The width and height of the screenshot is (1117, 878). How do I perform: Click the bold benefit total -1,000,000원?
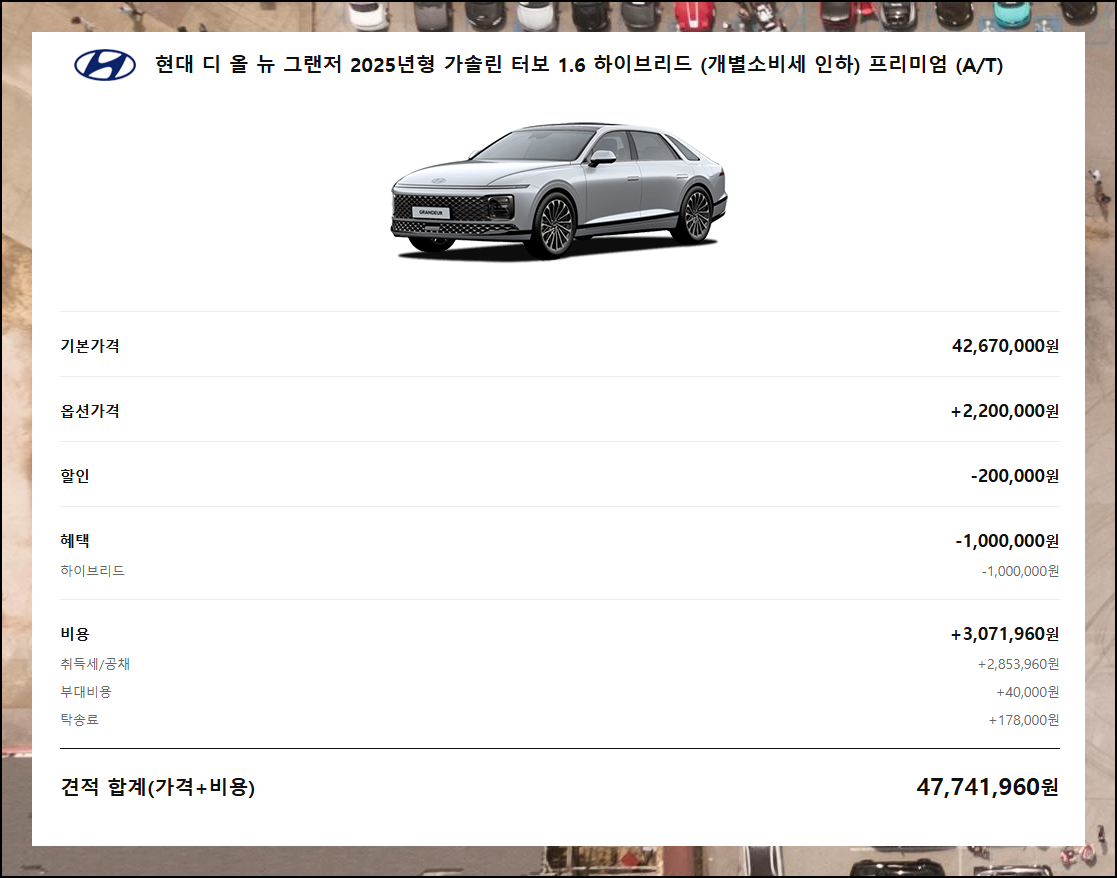click(1007, 541)
